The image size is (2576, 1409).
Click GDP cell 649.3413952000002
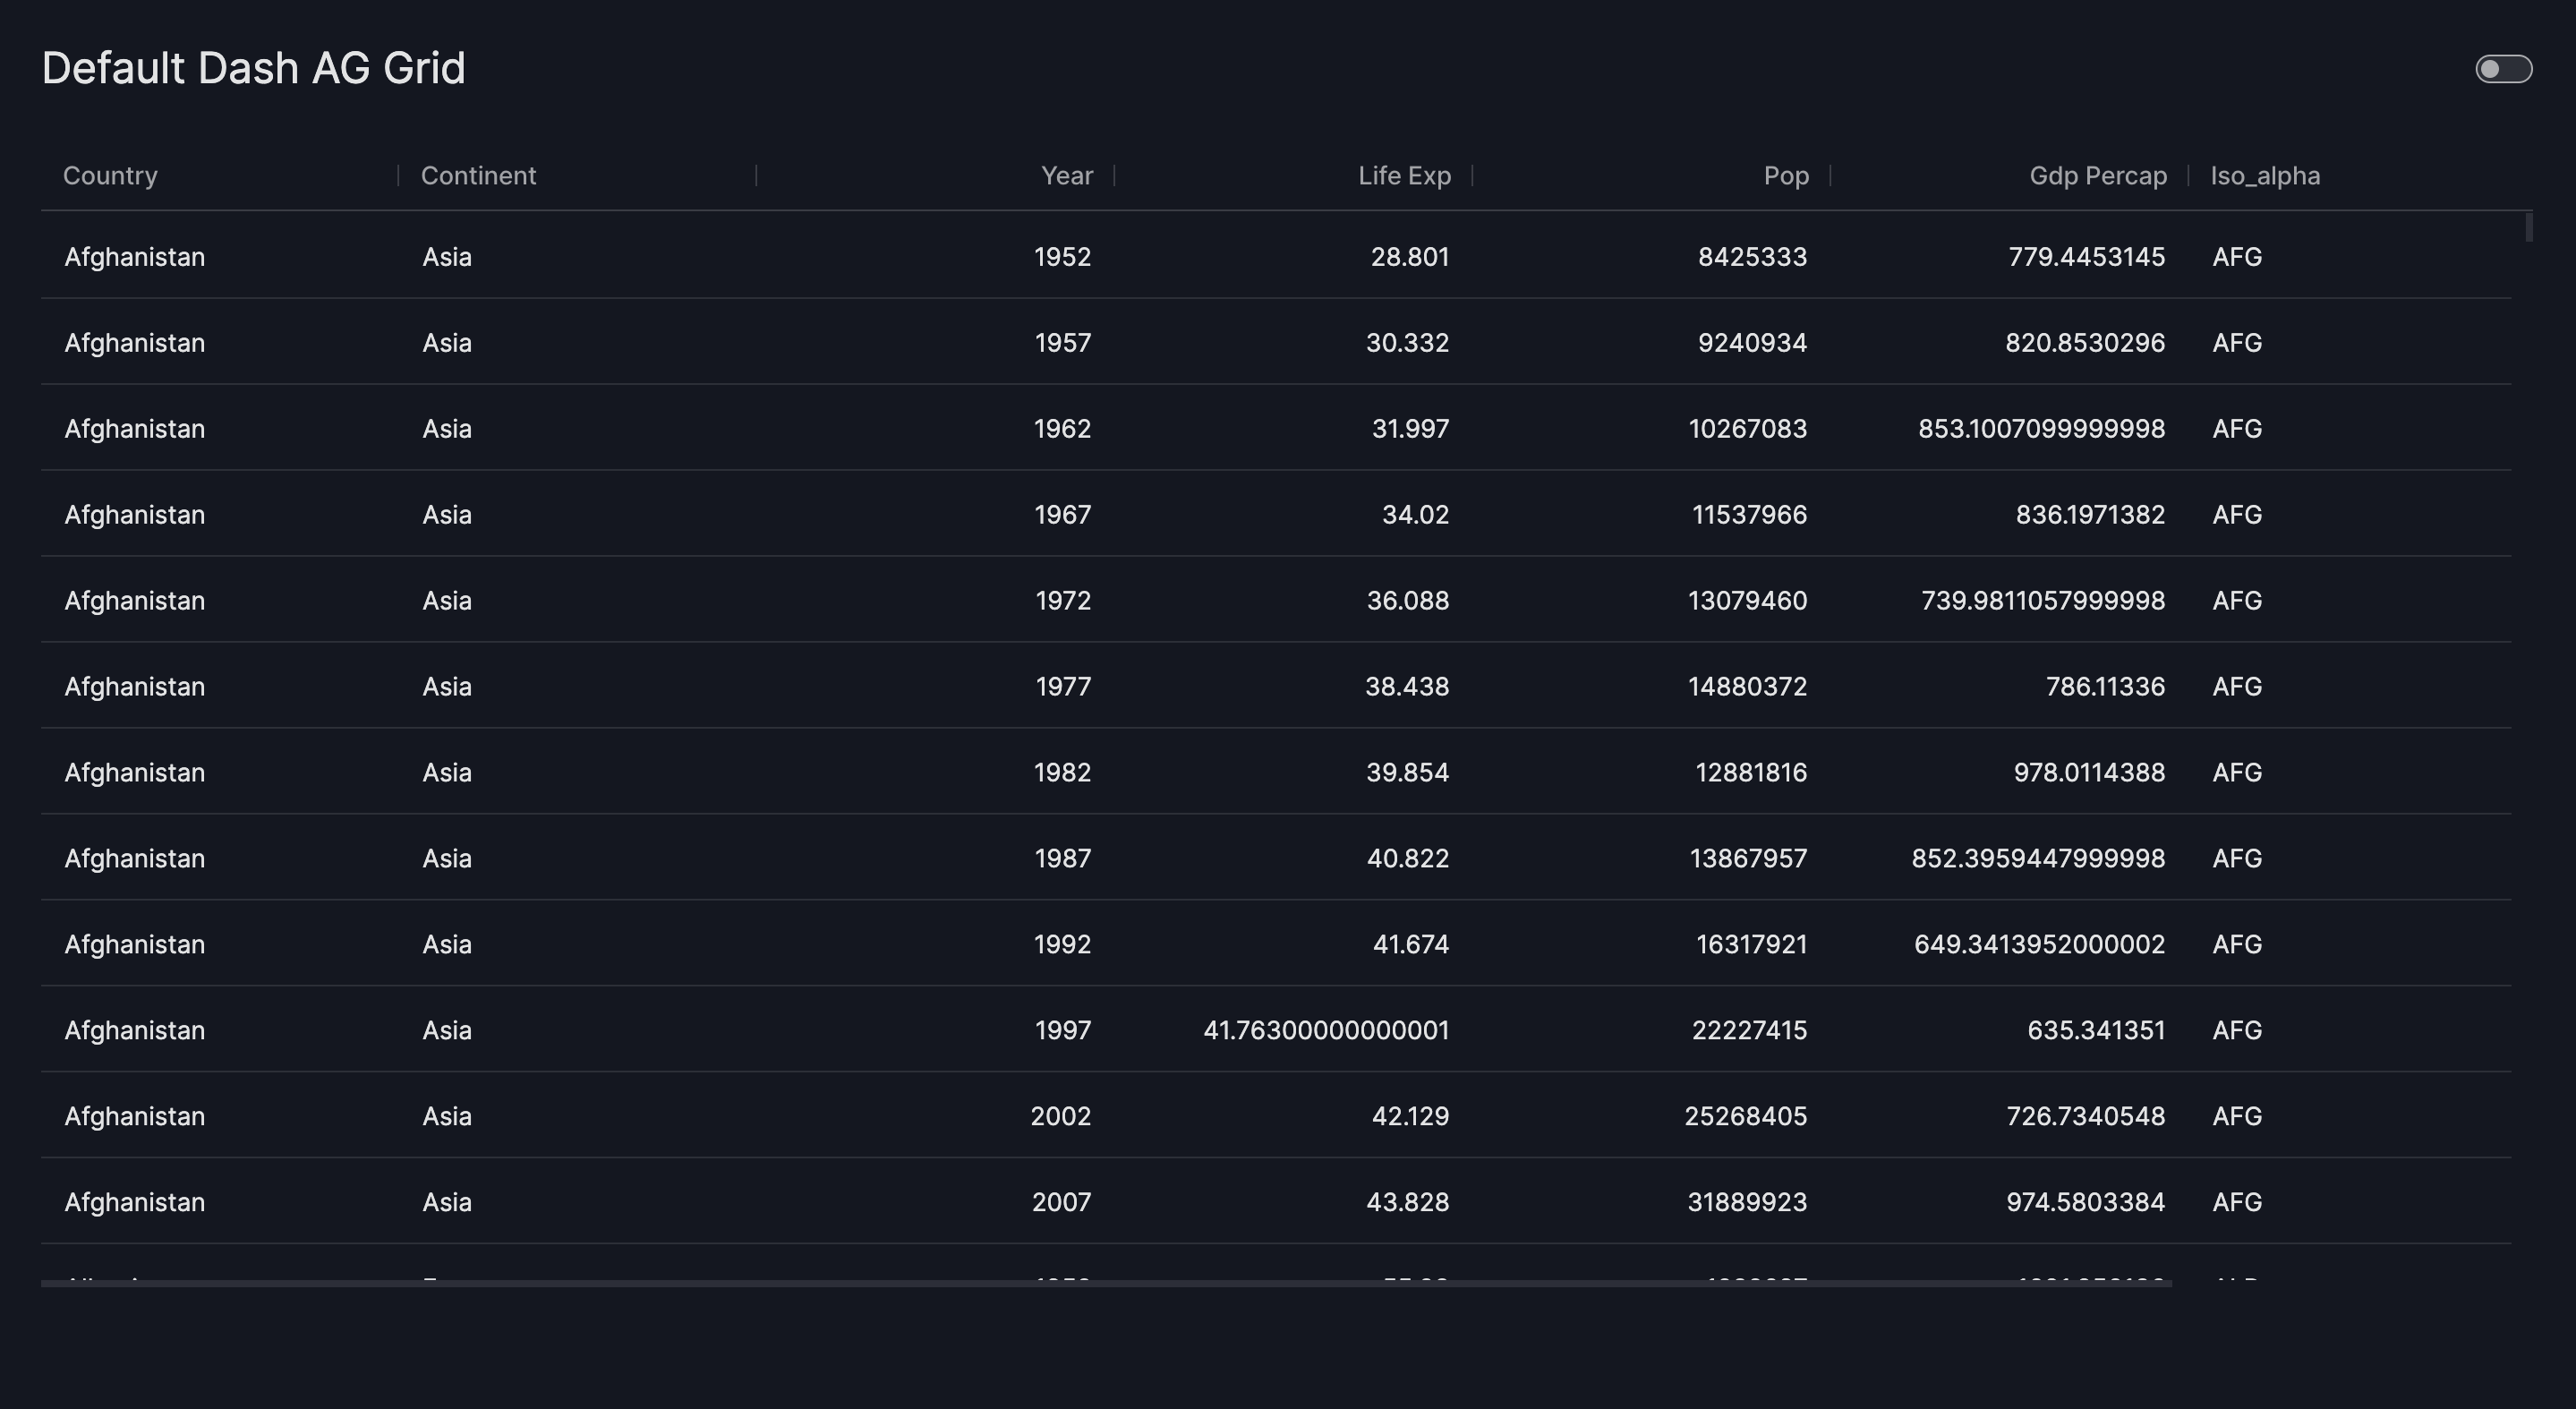click(x=2039, y=945)
